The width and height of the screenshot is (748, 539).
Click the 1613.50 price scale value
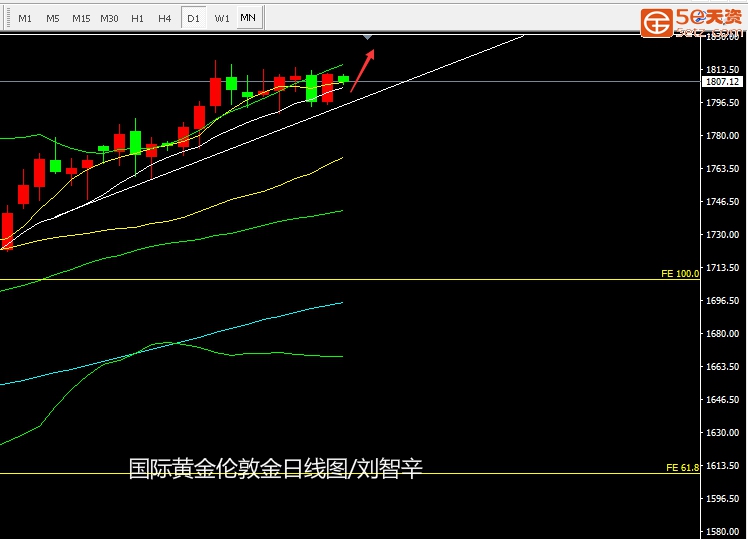point(722,465)
